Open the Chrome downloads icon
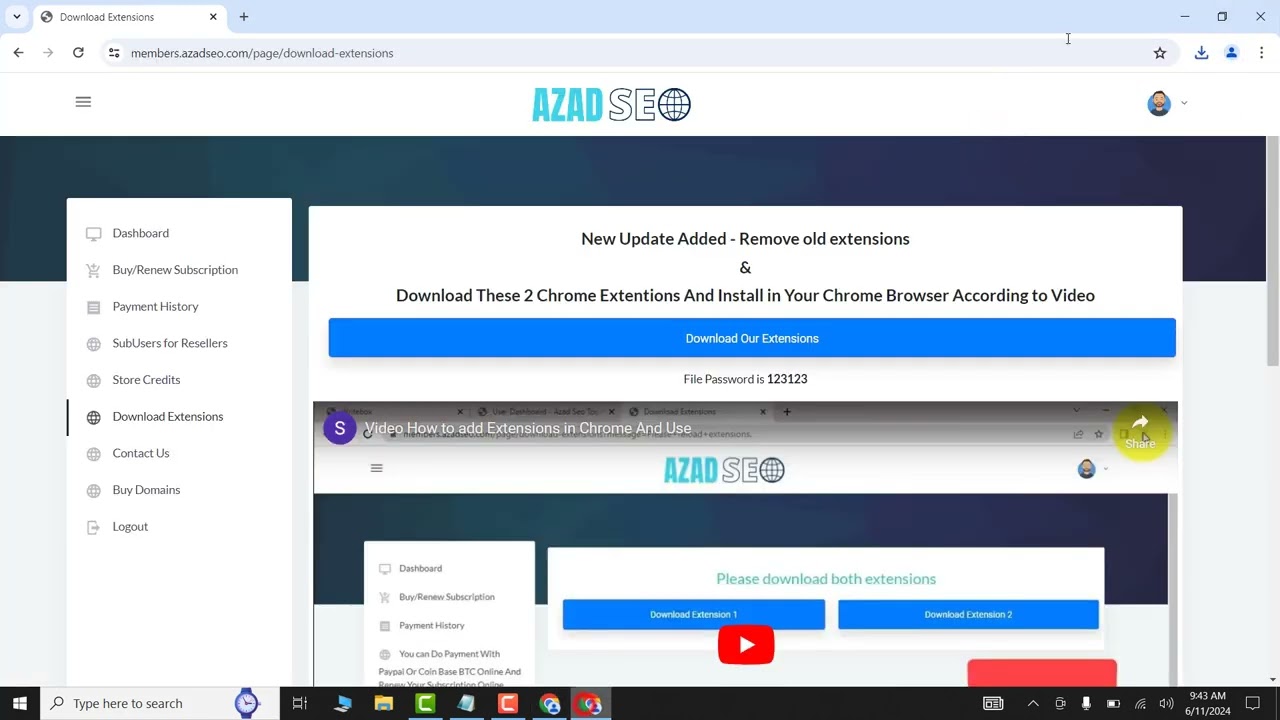Screen dimensions: 1280x720 tap(1201, 53)
